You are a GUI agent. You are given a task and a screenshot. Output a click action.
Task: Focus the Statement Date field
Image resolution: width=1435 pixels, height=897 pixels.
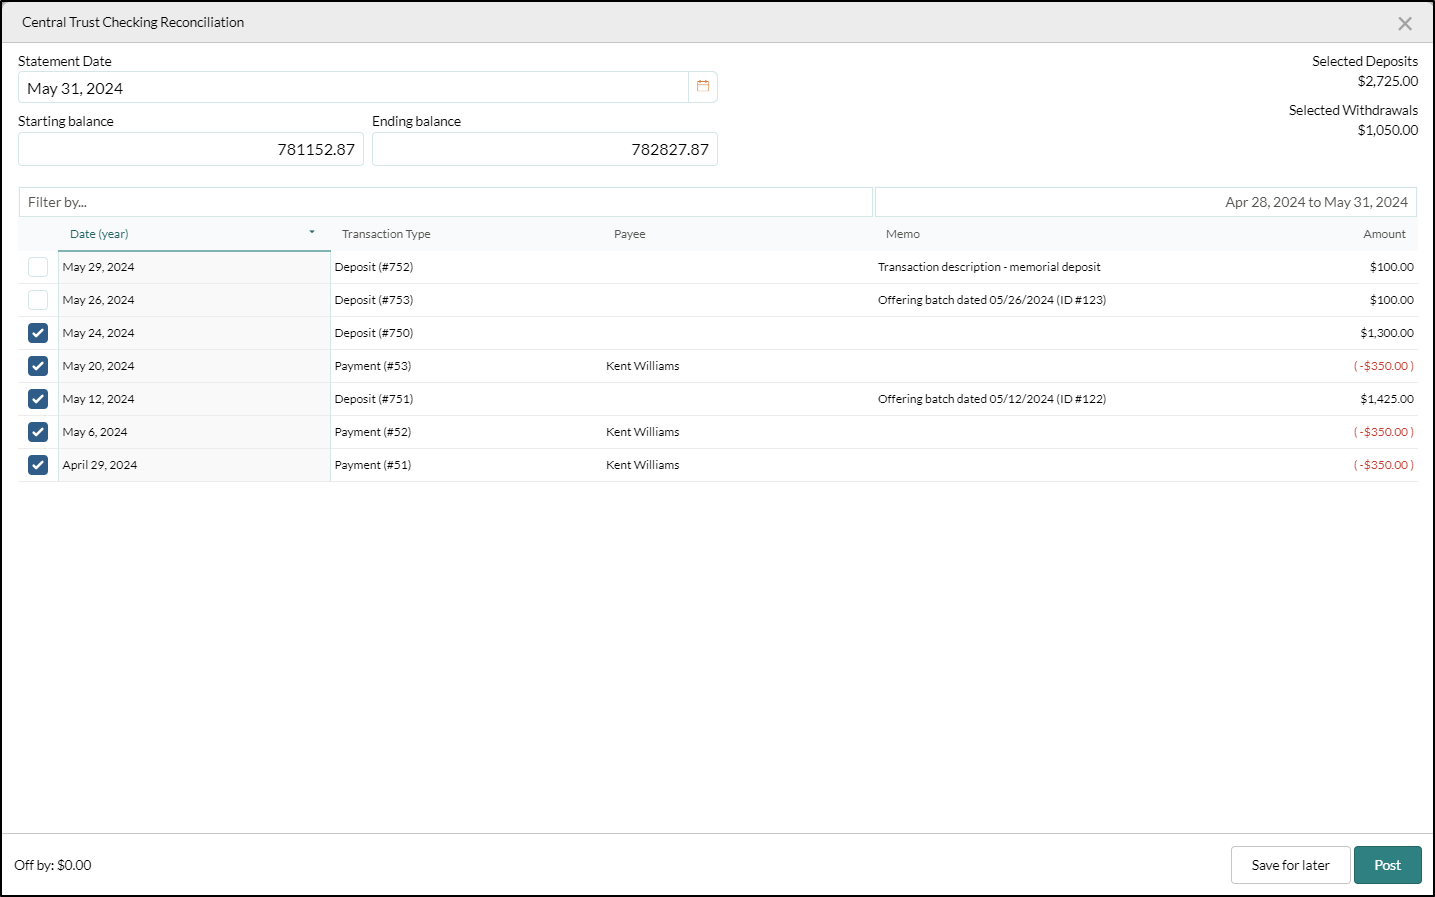click(353, 87)
